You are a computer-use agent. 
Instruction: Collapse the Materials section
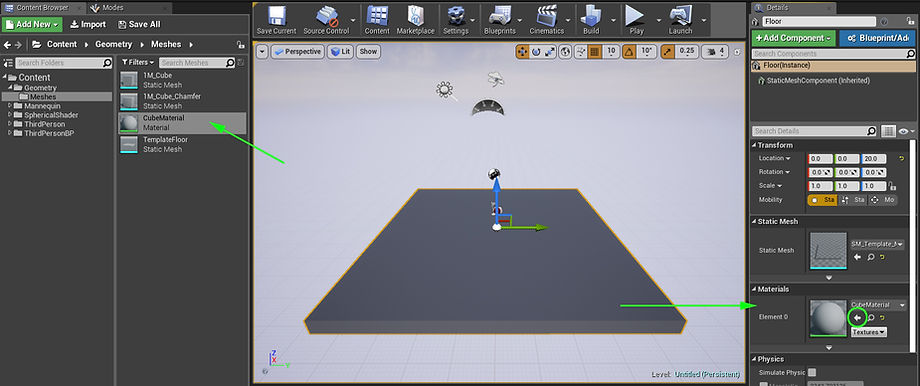[753, 289]
